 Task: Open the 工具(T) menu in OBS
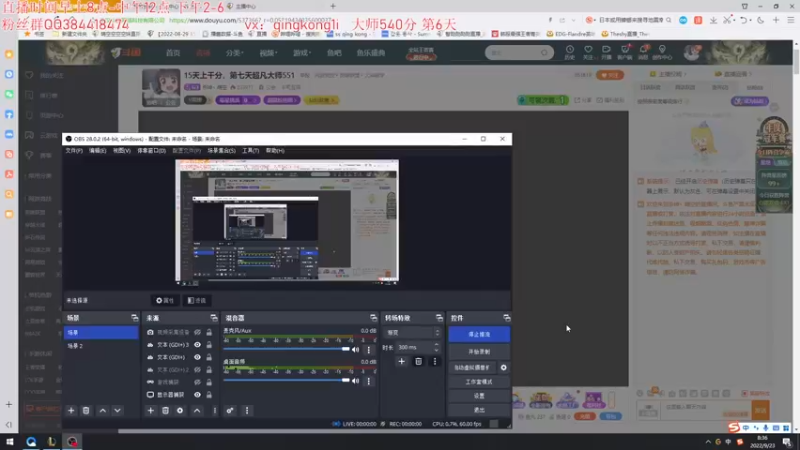[x=251, y=151]
